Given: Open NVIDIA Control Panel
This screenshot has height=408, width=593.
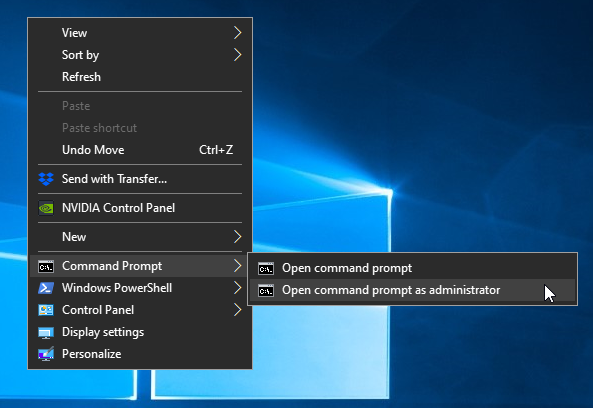Looking at the screenshot, I should click(140, 208).
